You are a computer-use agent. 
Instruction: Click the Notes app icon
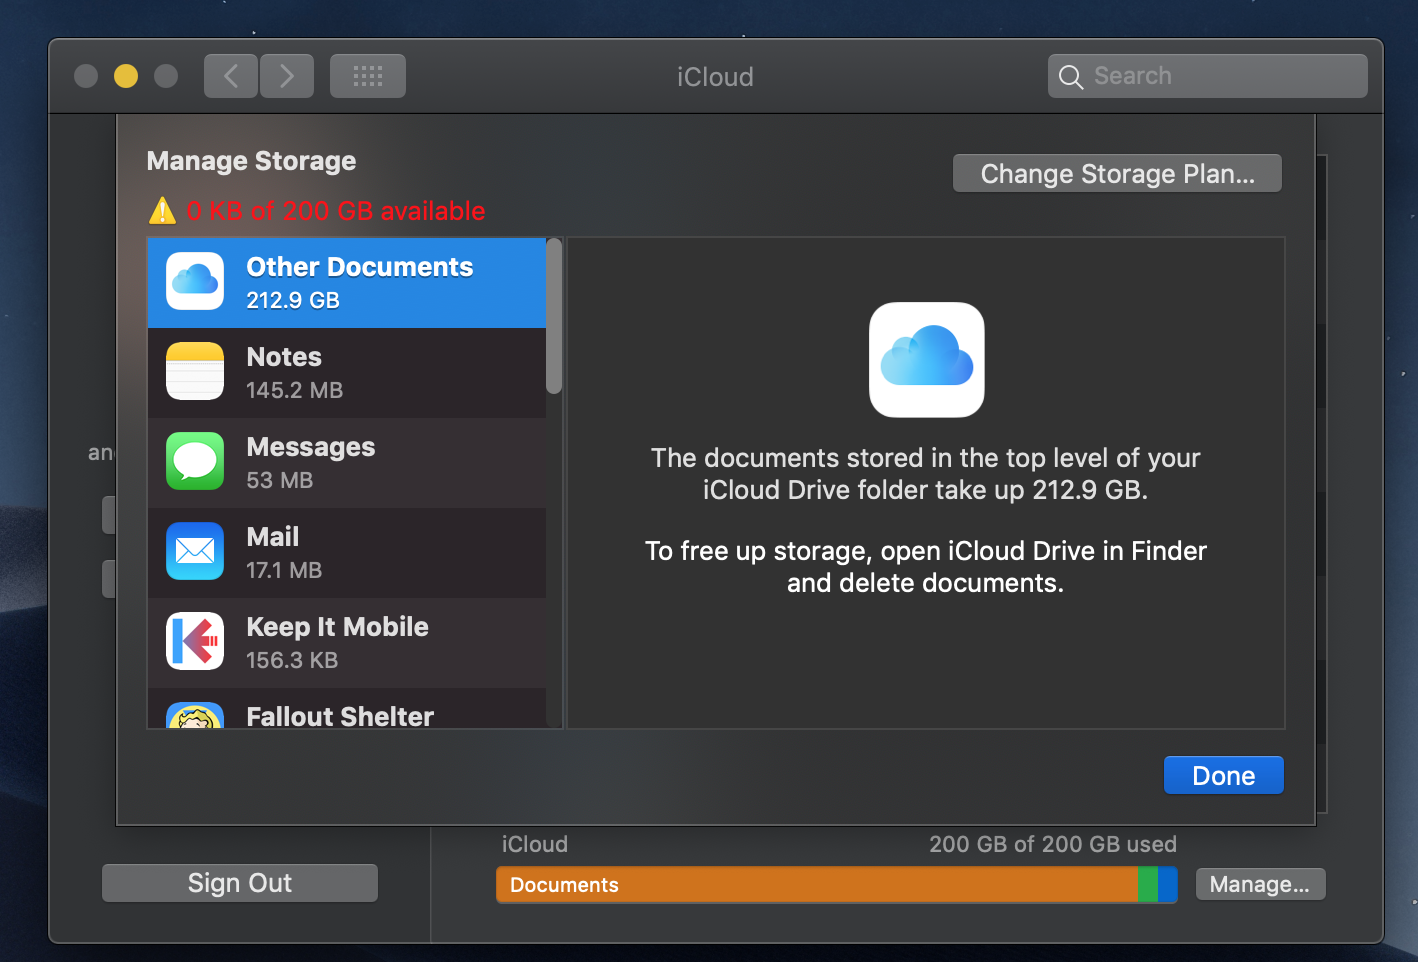pos(195,371)
